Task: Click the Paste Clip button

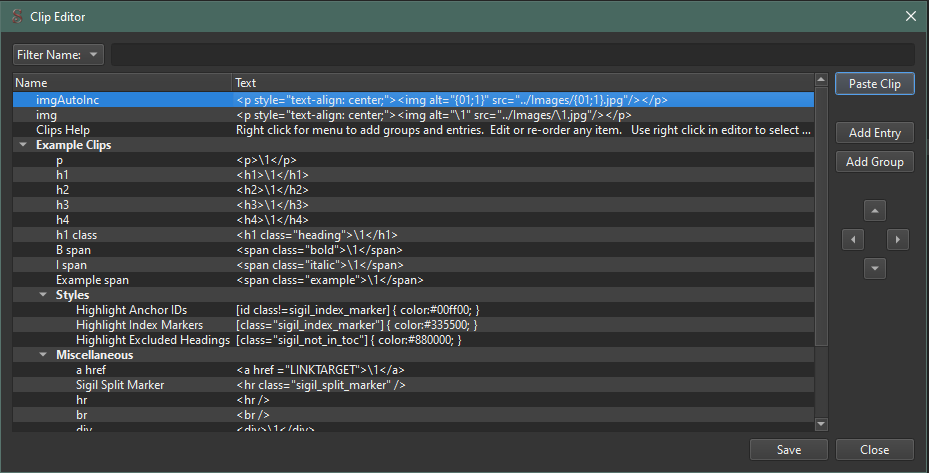Action: coord(874,84)
